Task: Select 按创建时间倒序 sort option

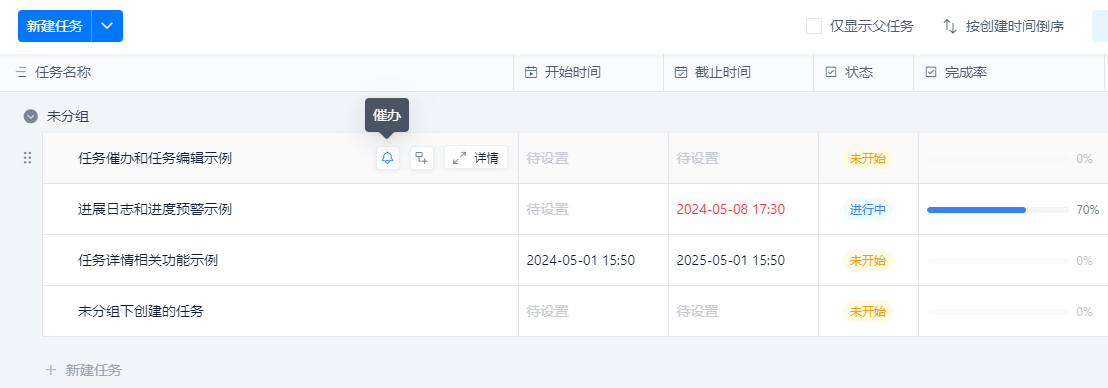Action: point(1015,27)
